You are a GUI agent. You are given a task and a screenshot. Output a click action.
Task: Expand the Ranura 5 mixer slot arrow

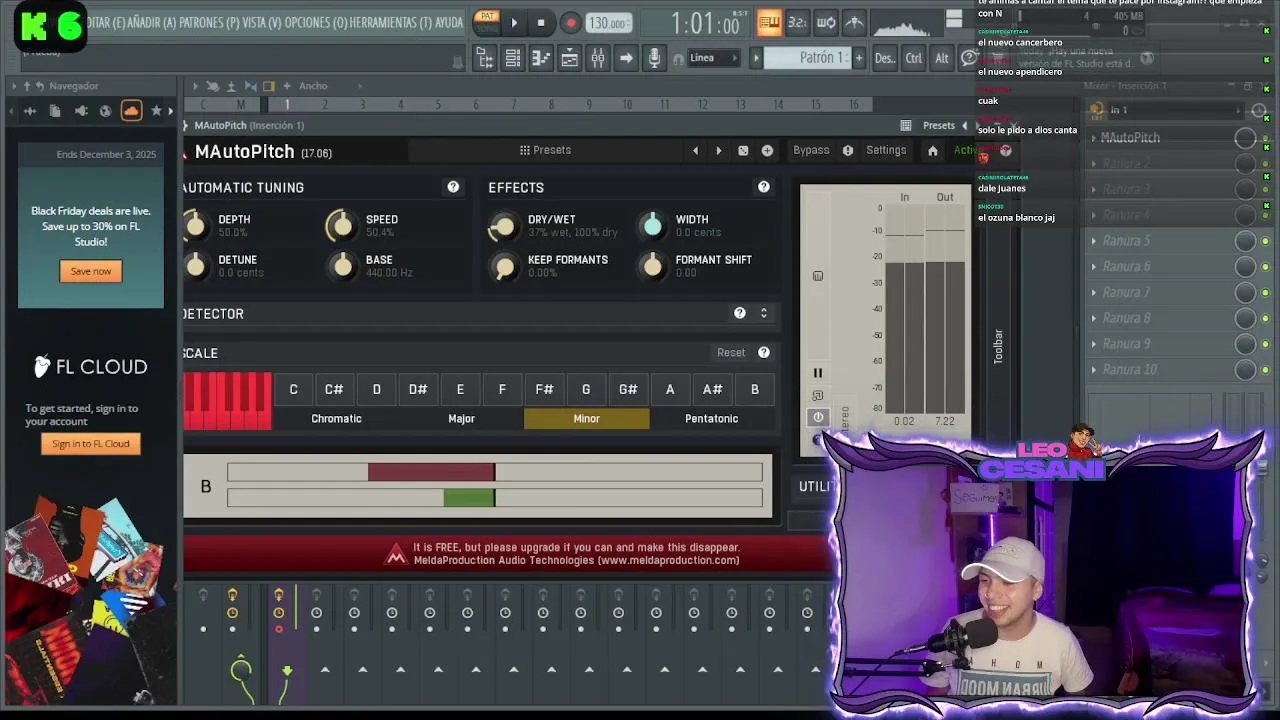tap(1094, 241)
